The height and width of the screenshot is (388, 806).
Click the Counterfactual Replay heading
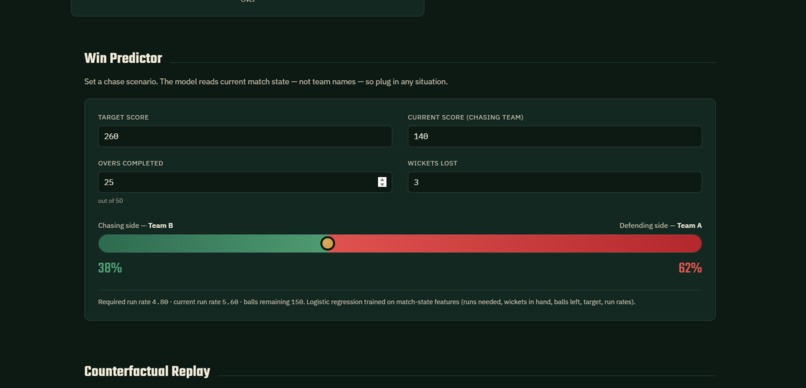[147, 372]
